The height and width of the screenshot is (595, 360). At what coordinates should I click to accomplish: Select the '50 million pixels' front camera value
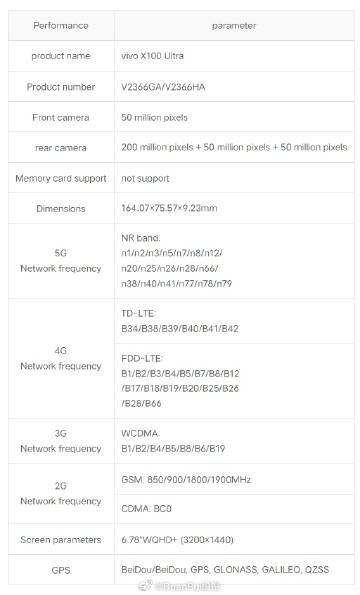[154, 118]
